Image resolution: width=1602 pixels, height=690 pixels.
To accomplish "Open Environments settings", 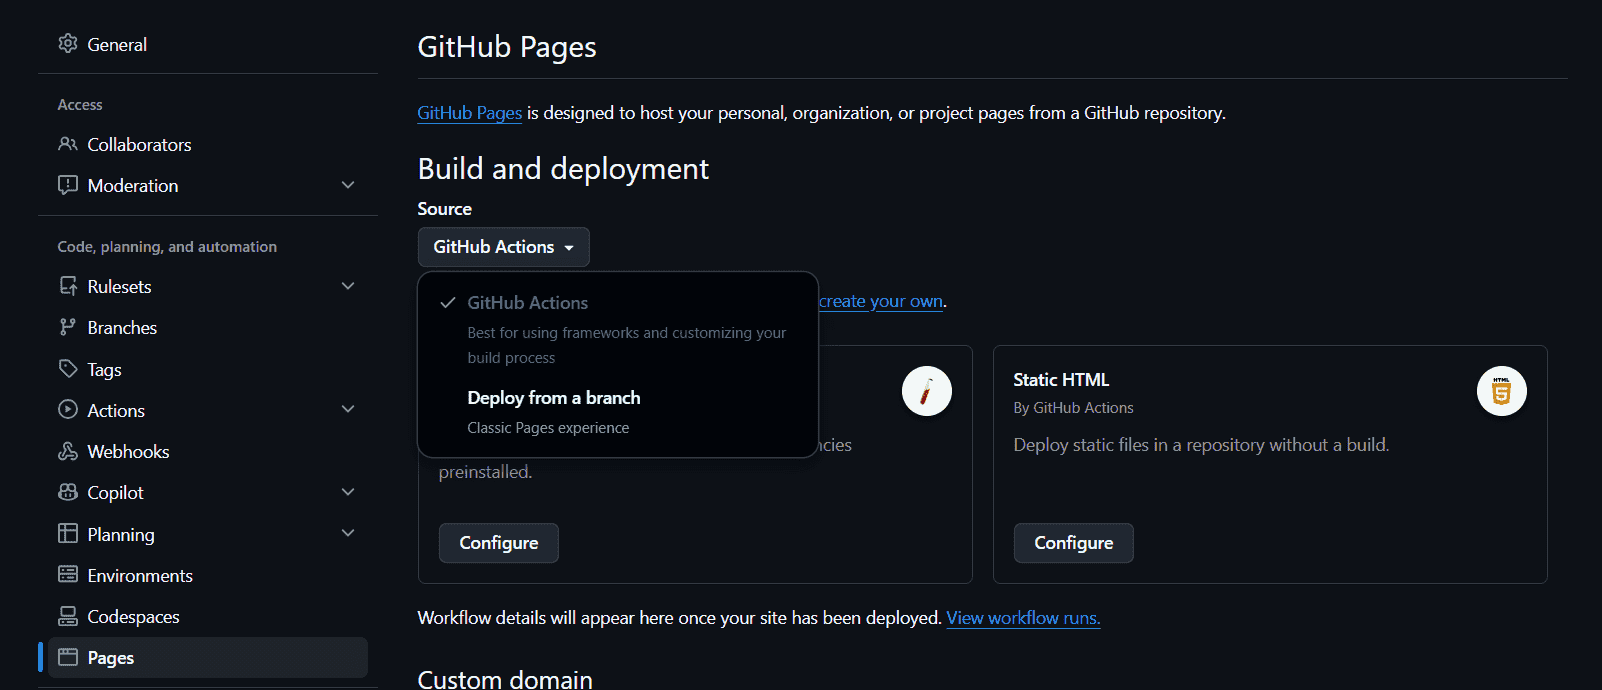I will tap(208, 575).
